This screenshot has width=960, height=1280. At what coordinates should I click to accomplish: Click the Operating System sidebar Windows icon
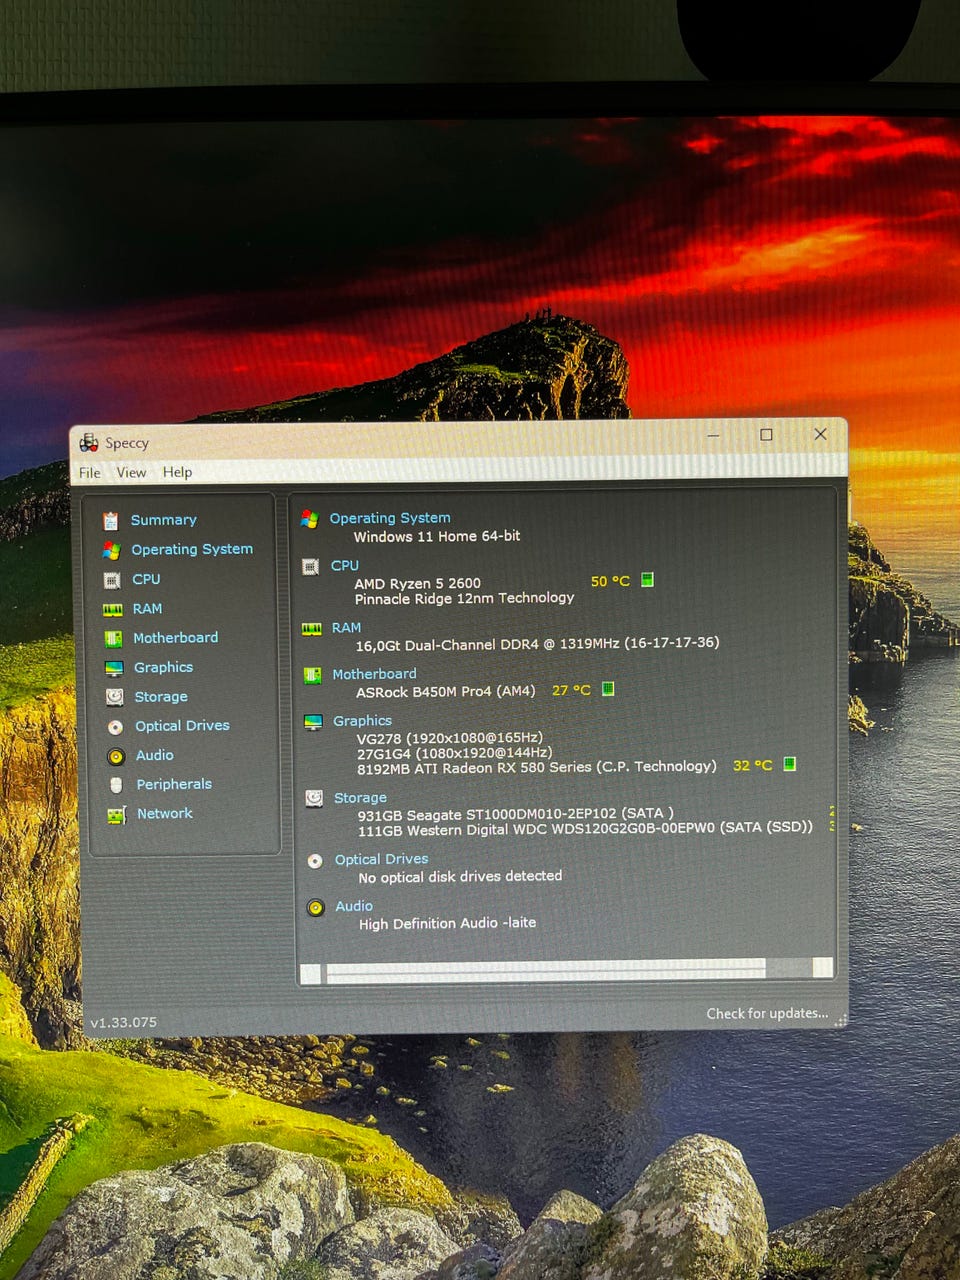coord(111,550)
